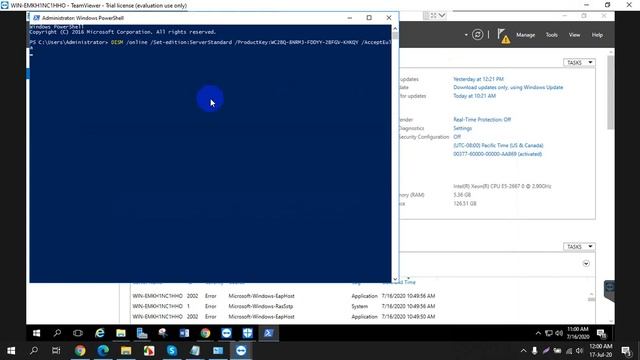
Task: Open Skype from local taskbar
Action: click(172, 350)
